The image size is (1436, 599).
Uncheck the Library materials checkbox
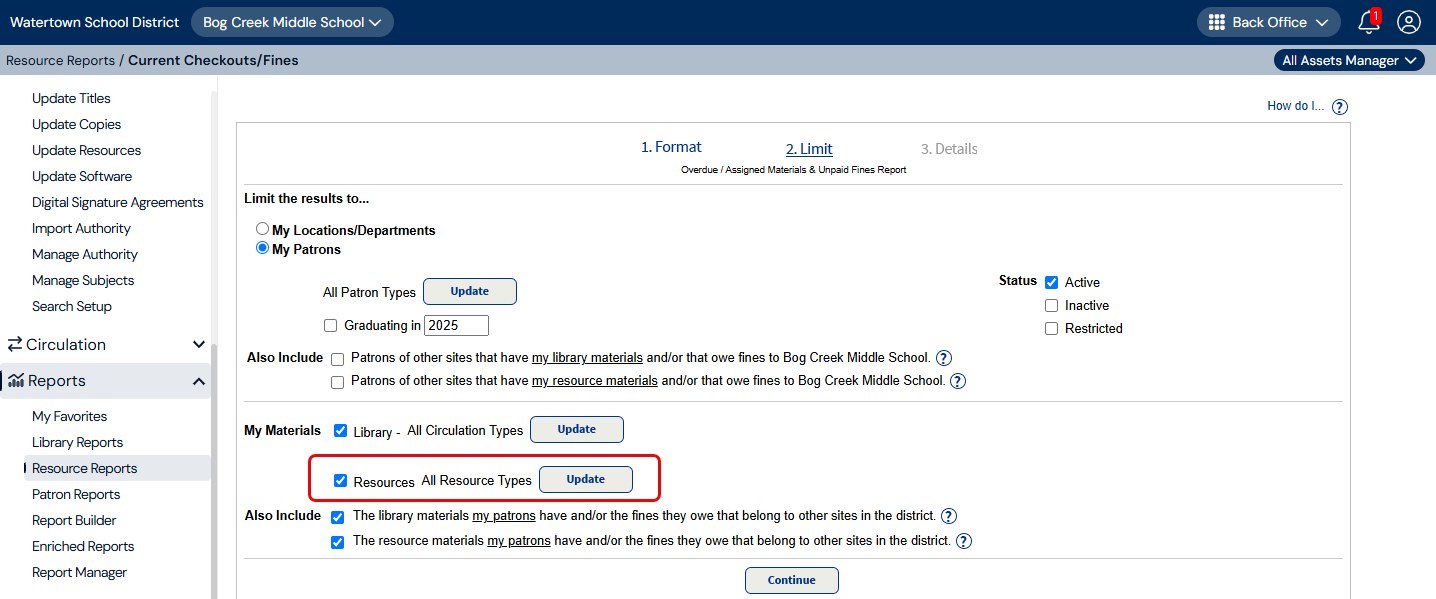click(340, 431)
